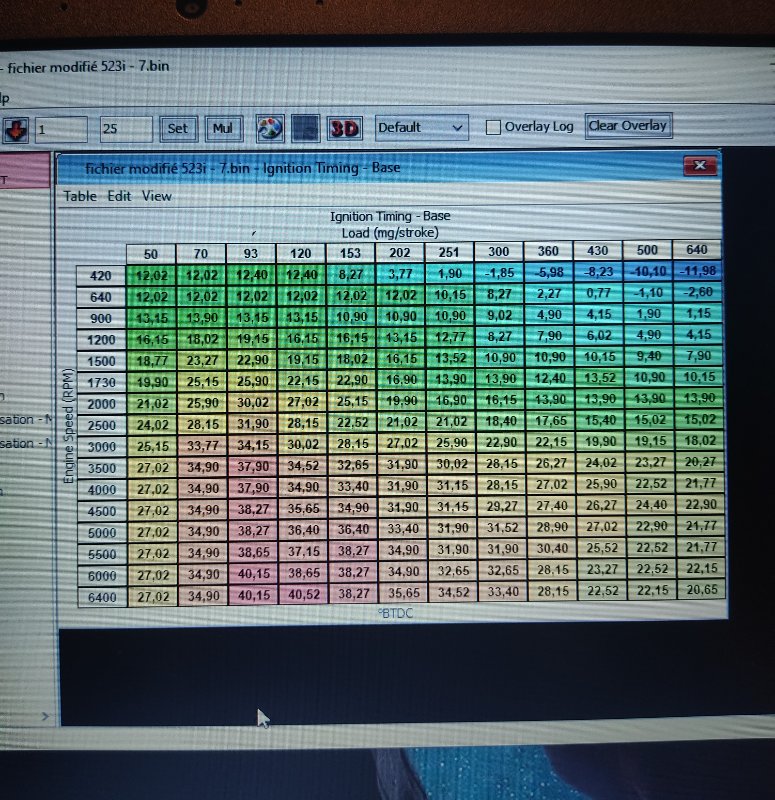The image size is (775, 800).
Task: Open the Table menu
Action: [x=80, y=196]
